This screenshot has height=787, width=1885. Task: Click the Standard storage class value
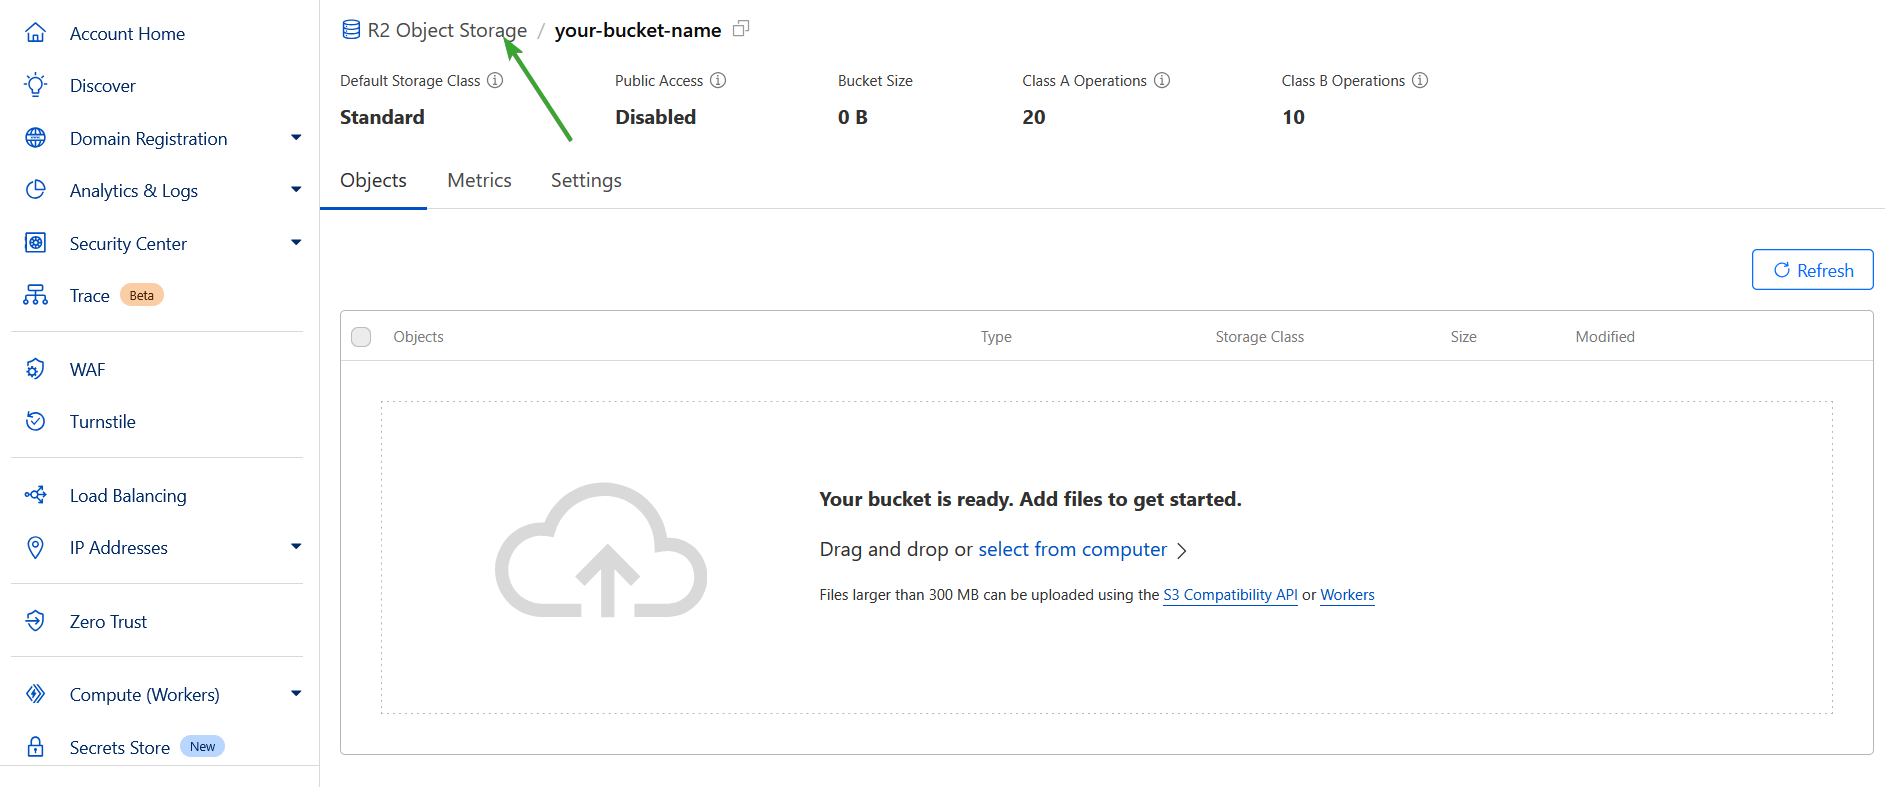(x=382, y=117)
